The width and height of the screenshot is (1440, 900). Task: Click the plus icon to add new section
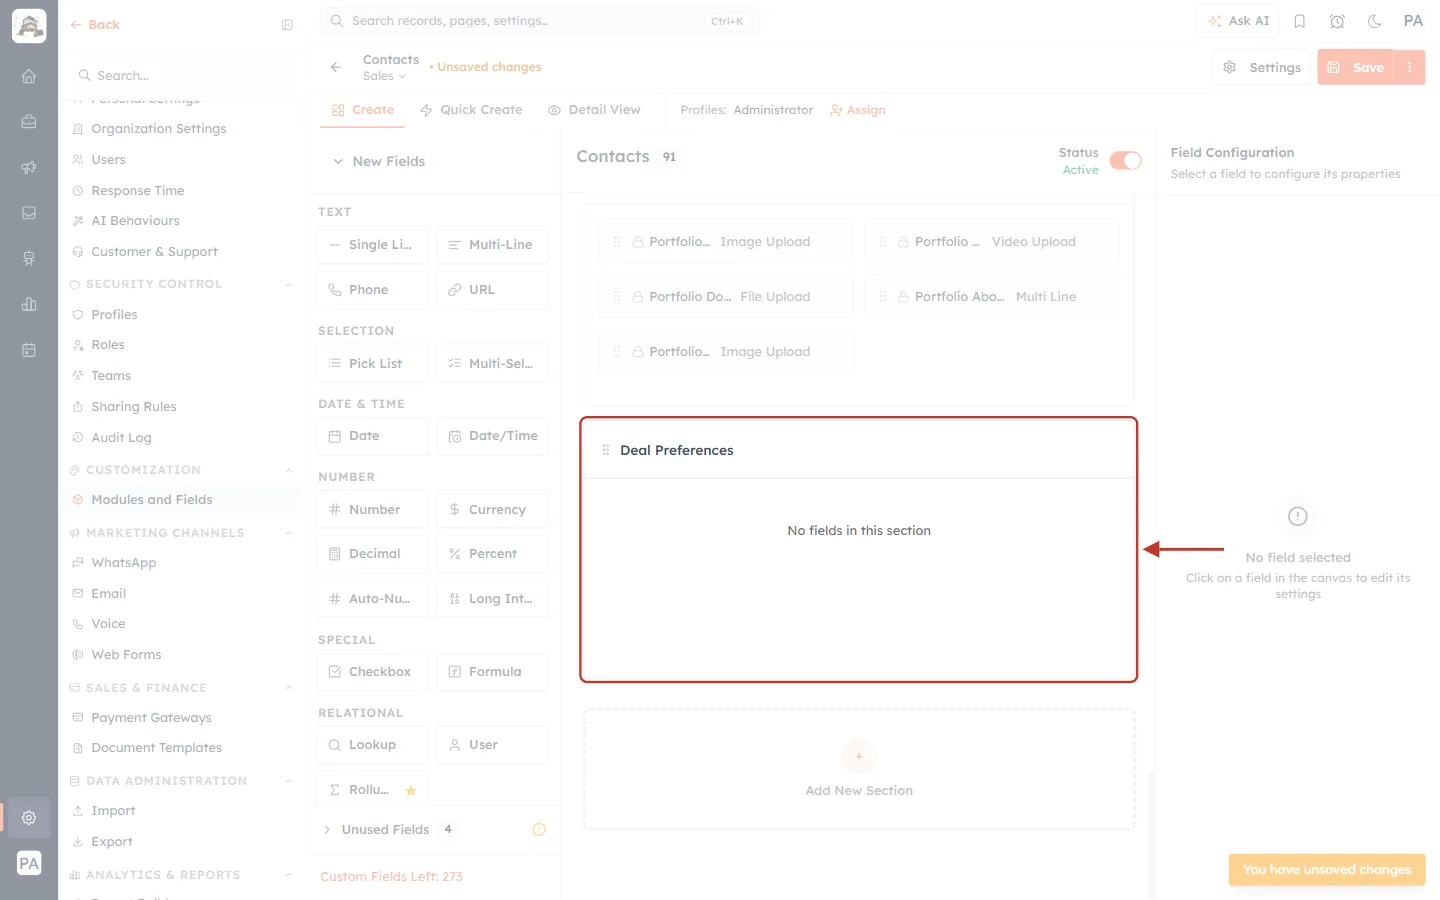click(x=859, y=756)
